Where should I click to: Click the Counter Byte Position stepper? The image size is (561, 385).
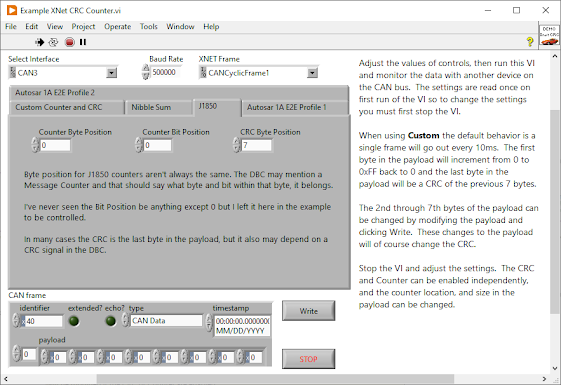35,145
